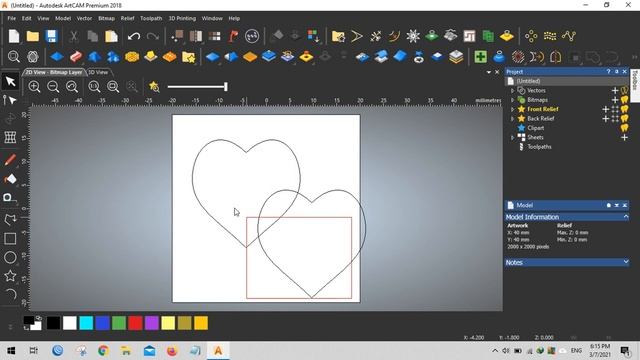Redo the last action
The image size is (640, 360).
pyautogui.click(x=152, y=36)
